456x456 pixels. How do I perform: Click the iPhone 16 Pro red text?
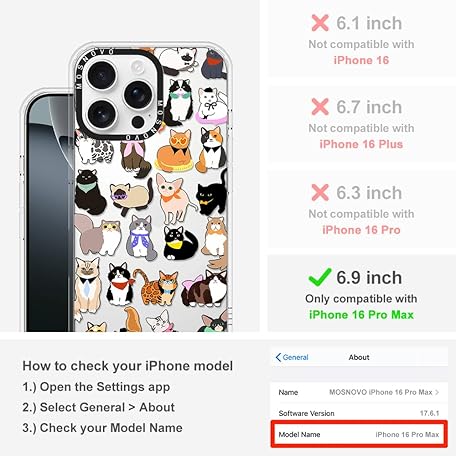pos(361,230)
